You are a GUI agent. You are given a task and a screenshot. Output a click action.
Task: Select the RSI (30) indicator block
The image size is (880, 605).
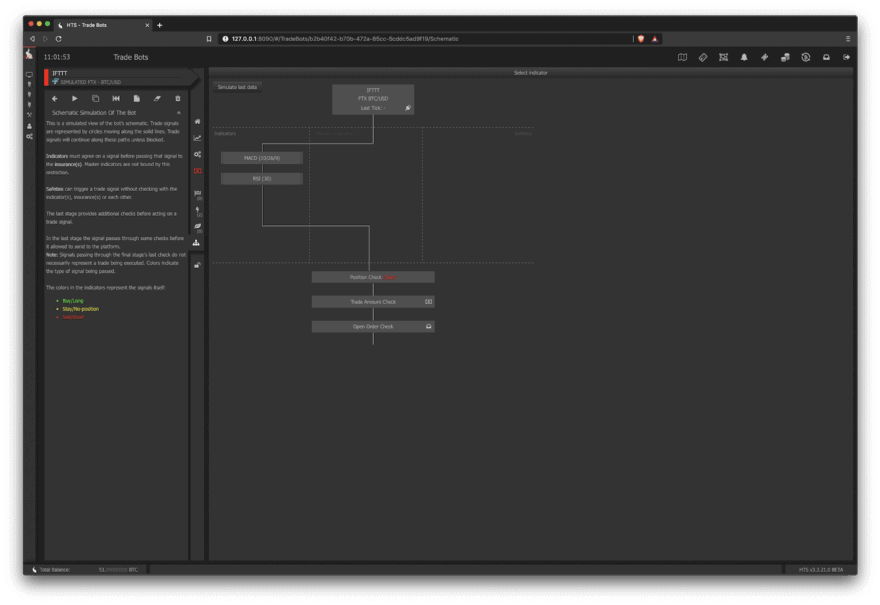262,178
